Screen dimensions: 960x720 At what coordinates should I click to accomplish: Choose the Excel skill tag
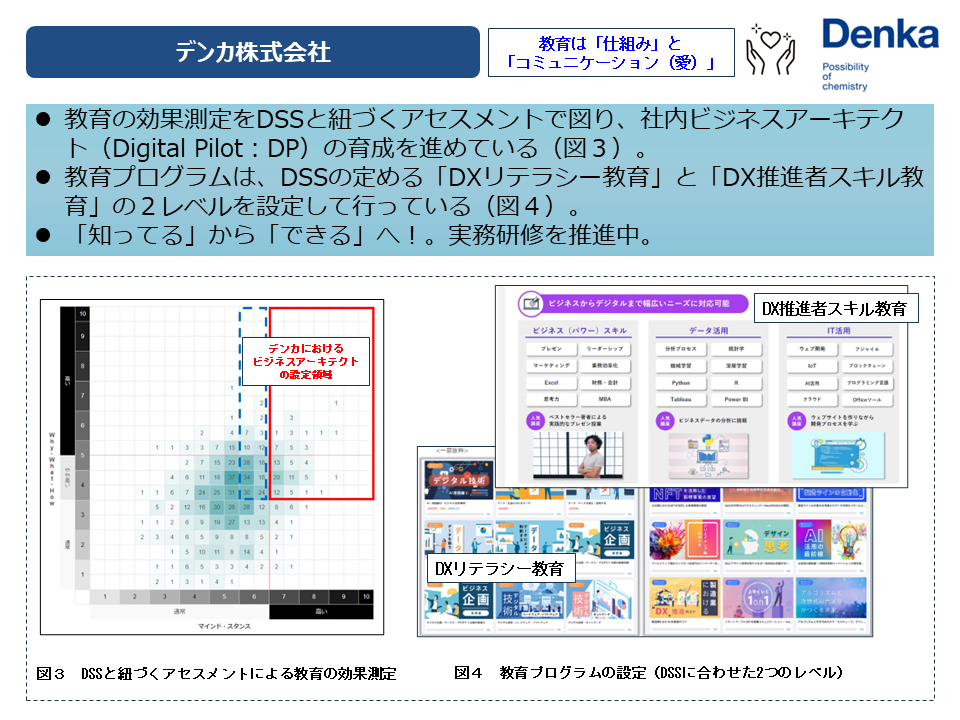[551, 383]
